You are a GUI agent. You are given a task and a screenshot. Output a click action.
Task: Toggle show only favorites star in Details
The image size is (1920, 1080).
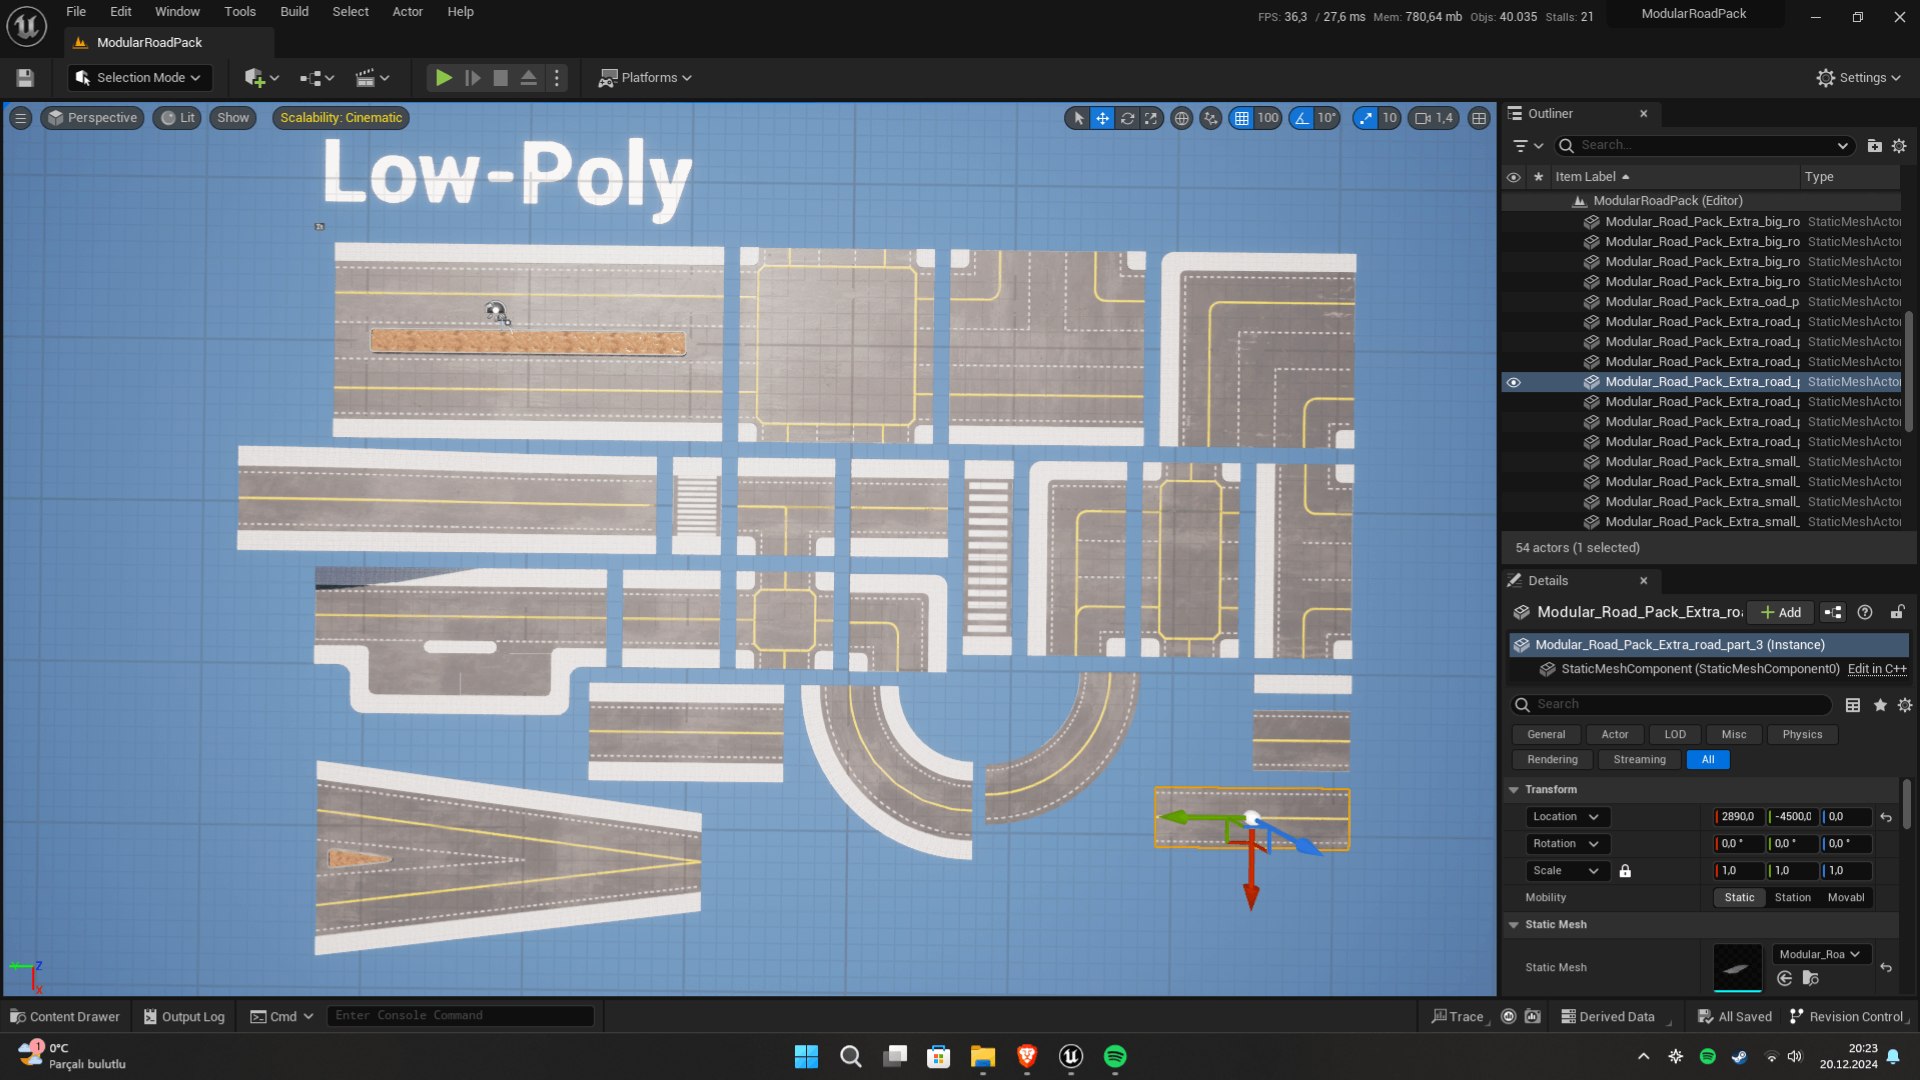1880,705
